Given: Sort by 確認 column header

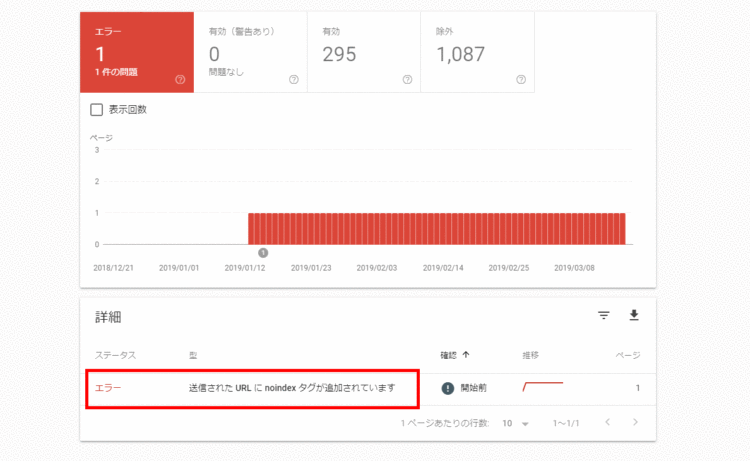Looking at the screenshot, I should pos(455,355).
